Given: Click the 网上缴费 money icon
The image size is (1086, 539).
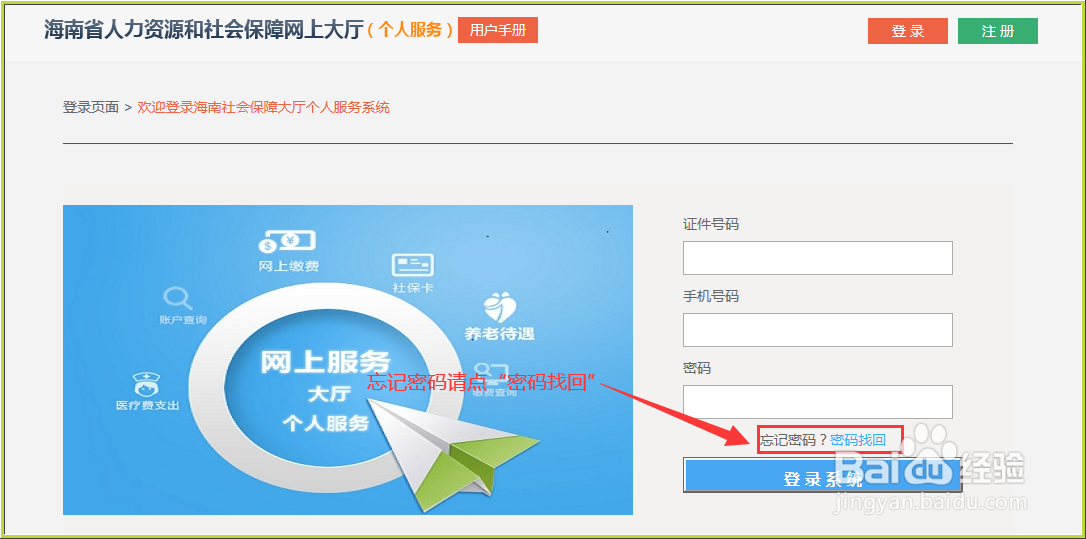Looking at the screenshot, I should [x=287, y=242].
